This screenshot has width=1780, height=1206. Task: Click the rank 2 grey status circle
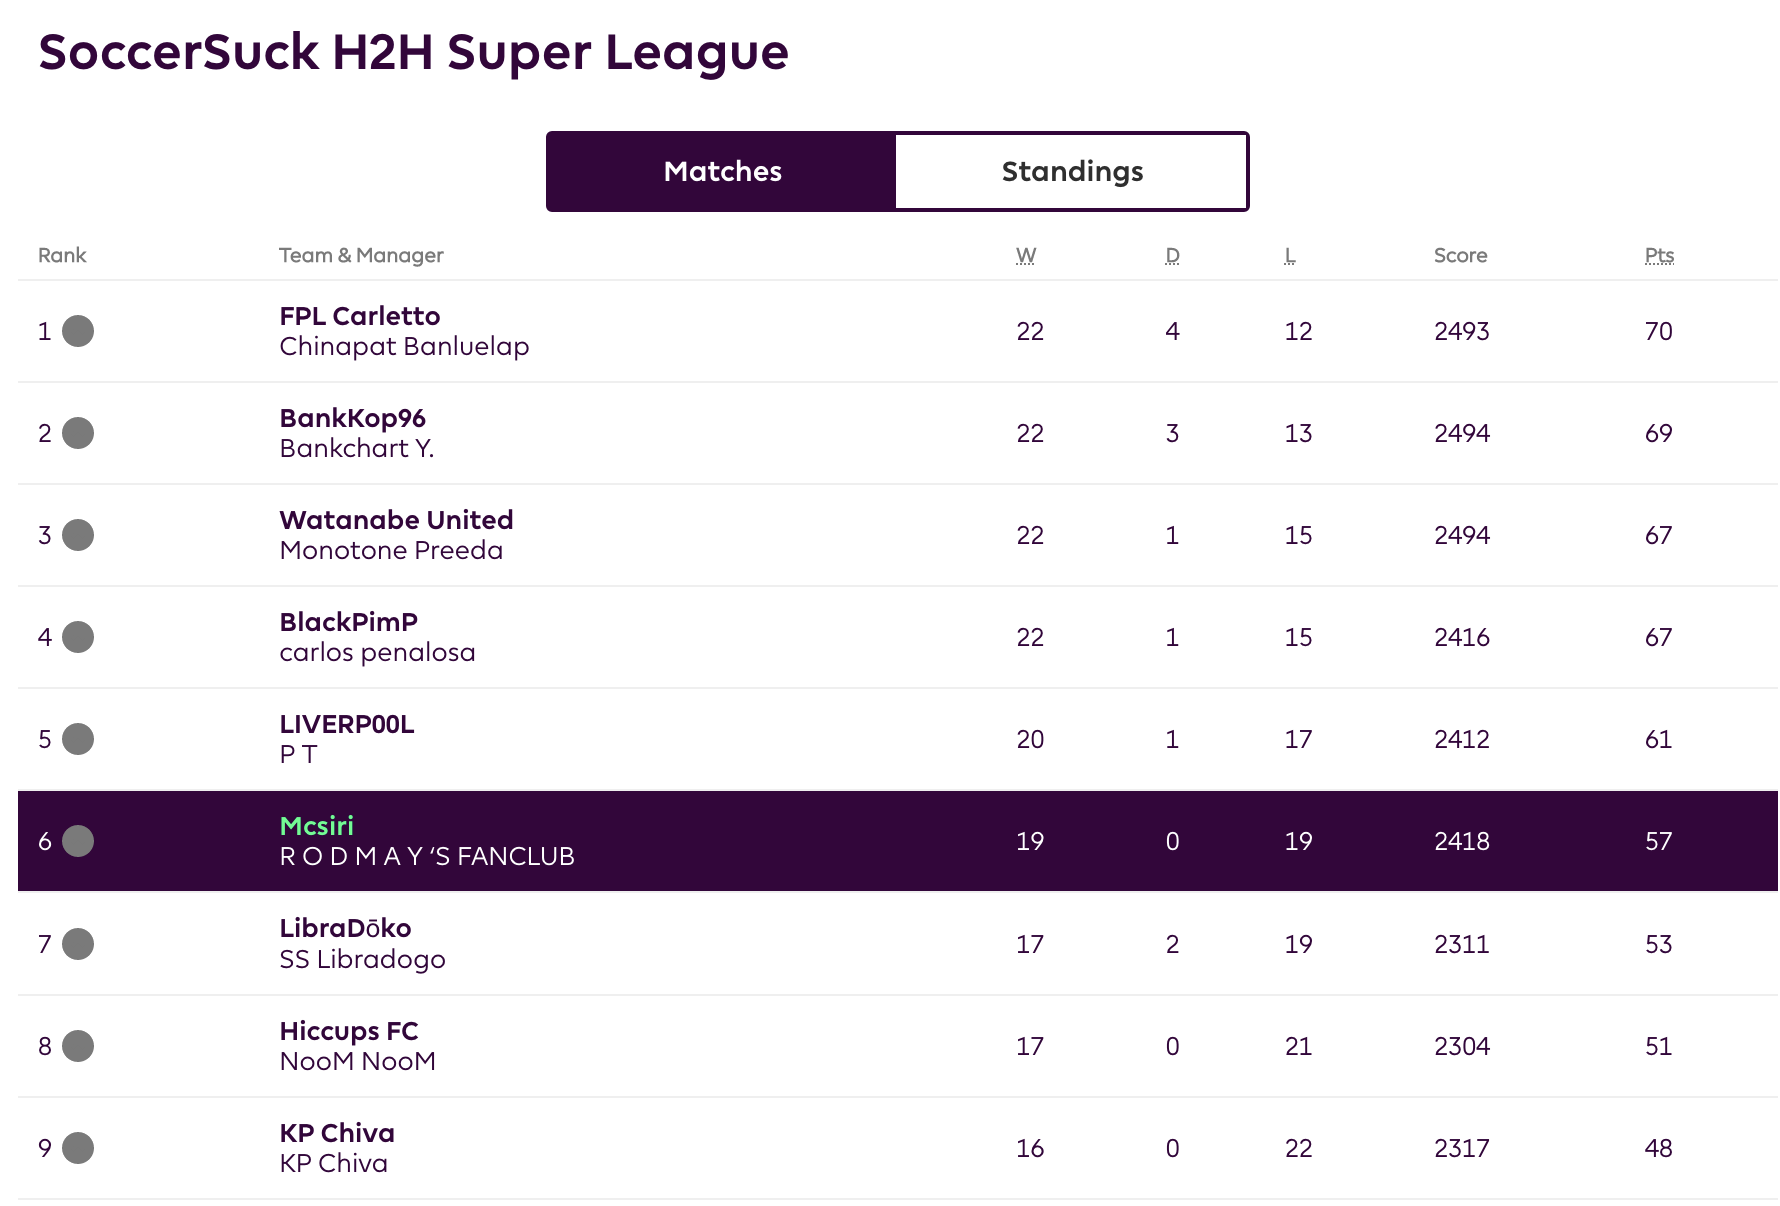78,433
